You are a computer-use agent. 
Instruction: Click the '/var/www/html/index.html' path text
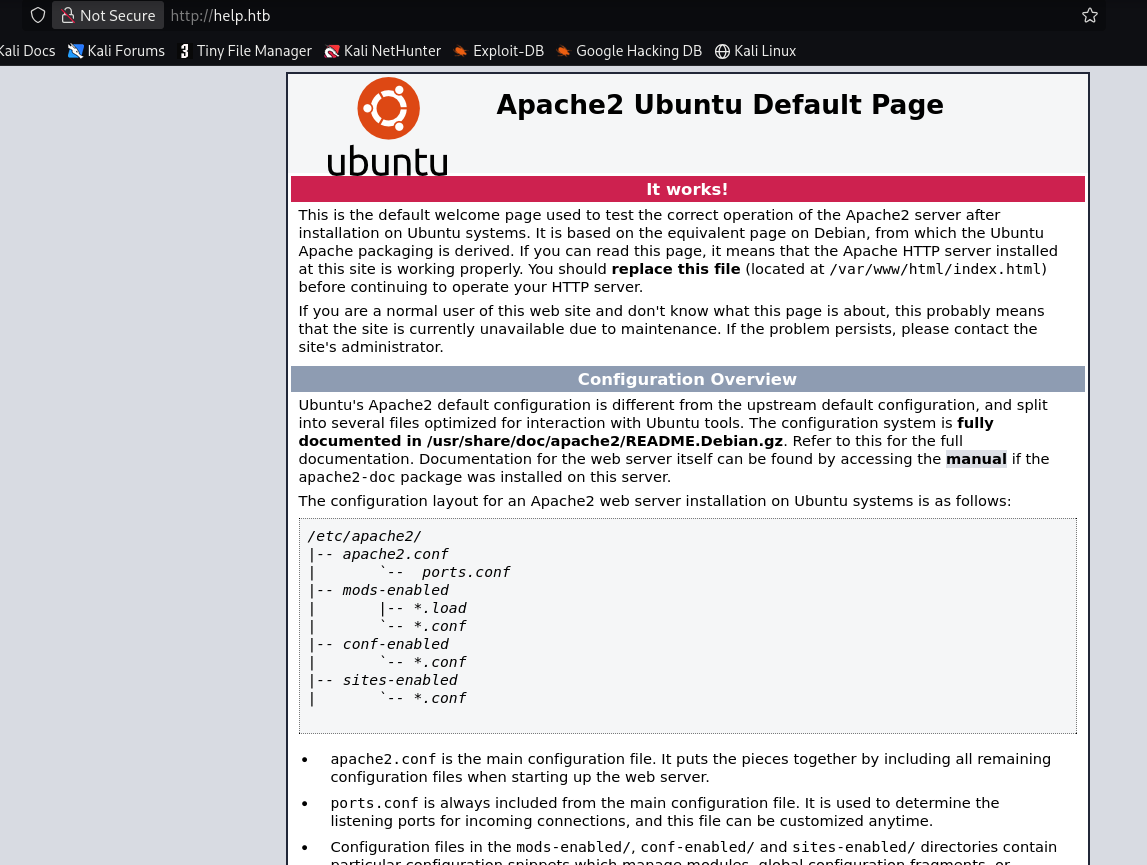point(935,269)
